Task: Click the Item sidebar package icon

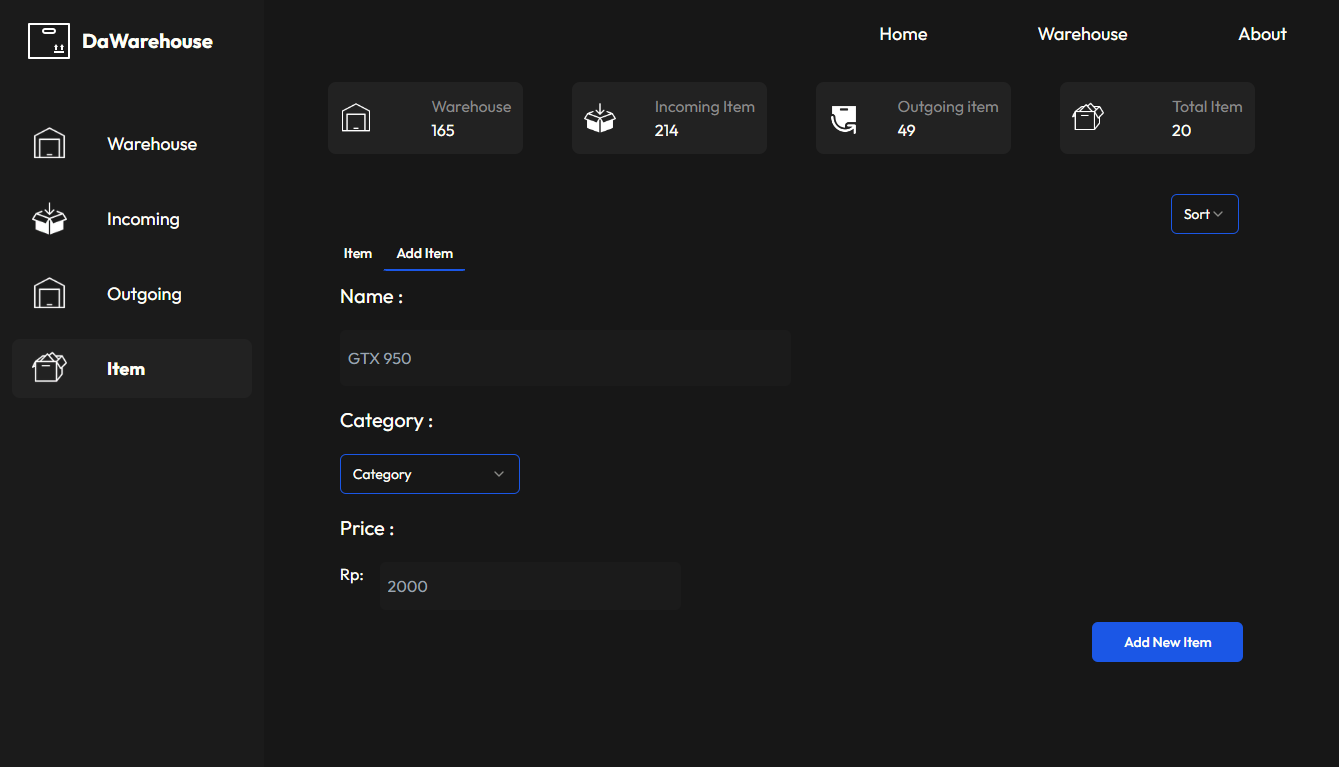Action: [49, 368]
